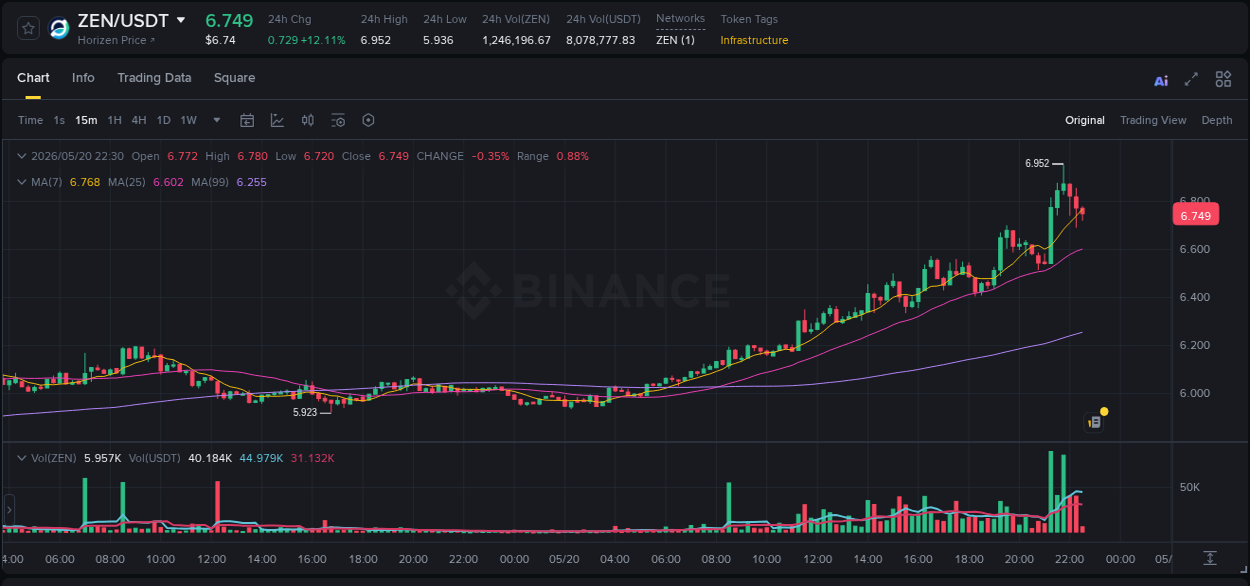Select the 4H interval

click(139, 120)
